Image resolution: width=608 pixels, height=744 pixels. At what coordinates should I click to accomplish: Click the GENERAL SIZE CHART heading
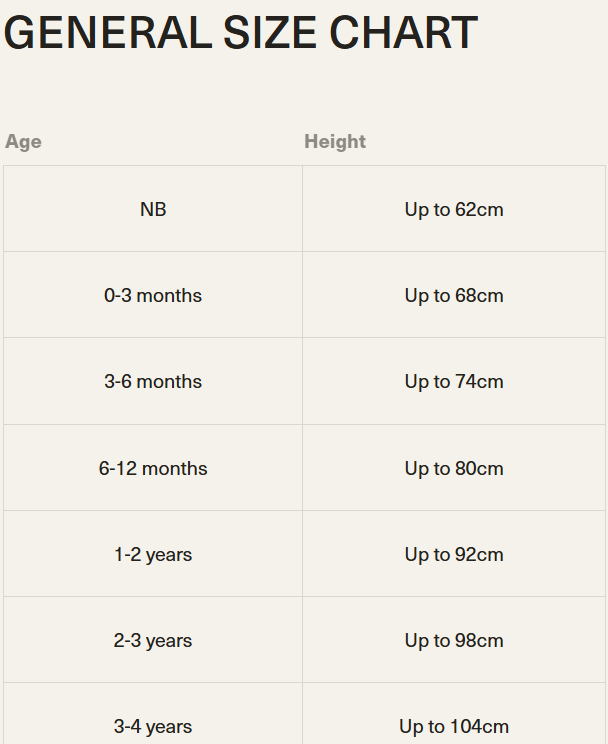240,33
